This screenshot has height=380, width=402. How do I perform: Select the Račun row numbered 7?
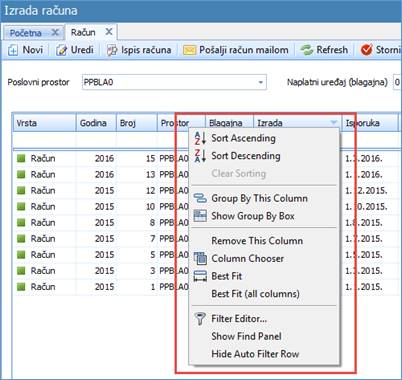[x=101, y=238]
